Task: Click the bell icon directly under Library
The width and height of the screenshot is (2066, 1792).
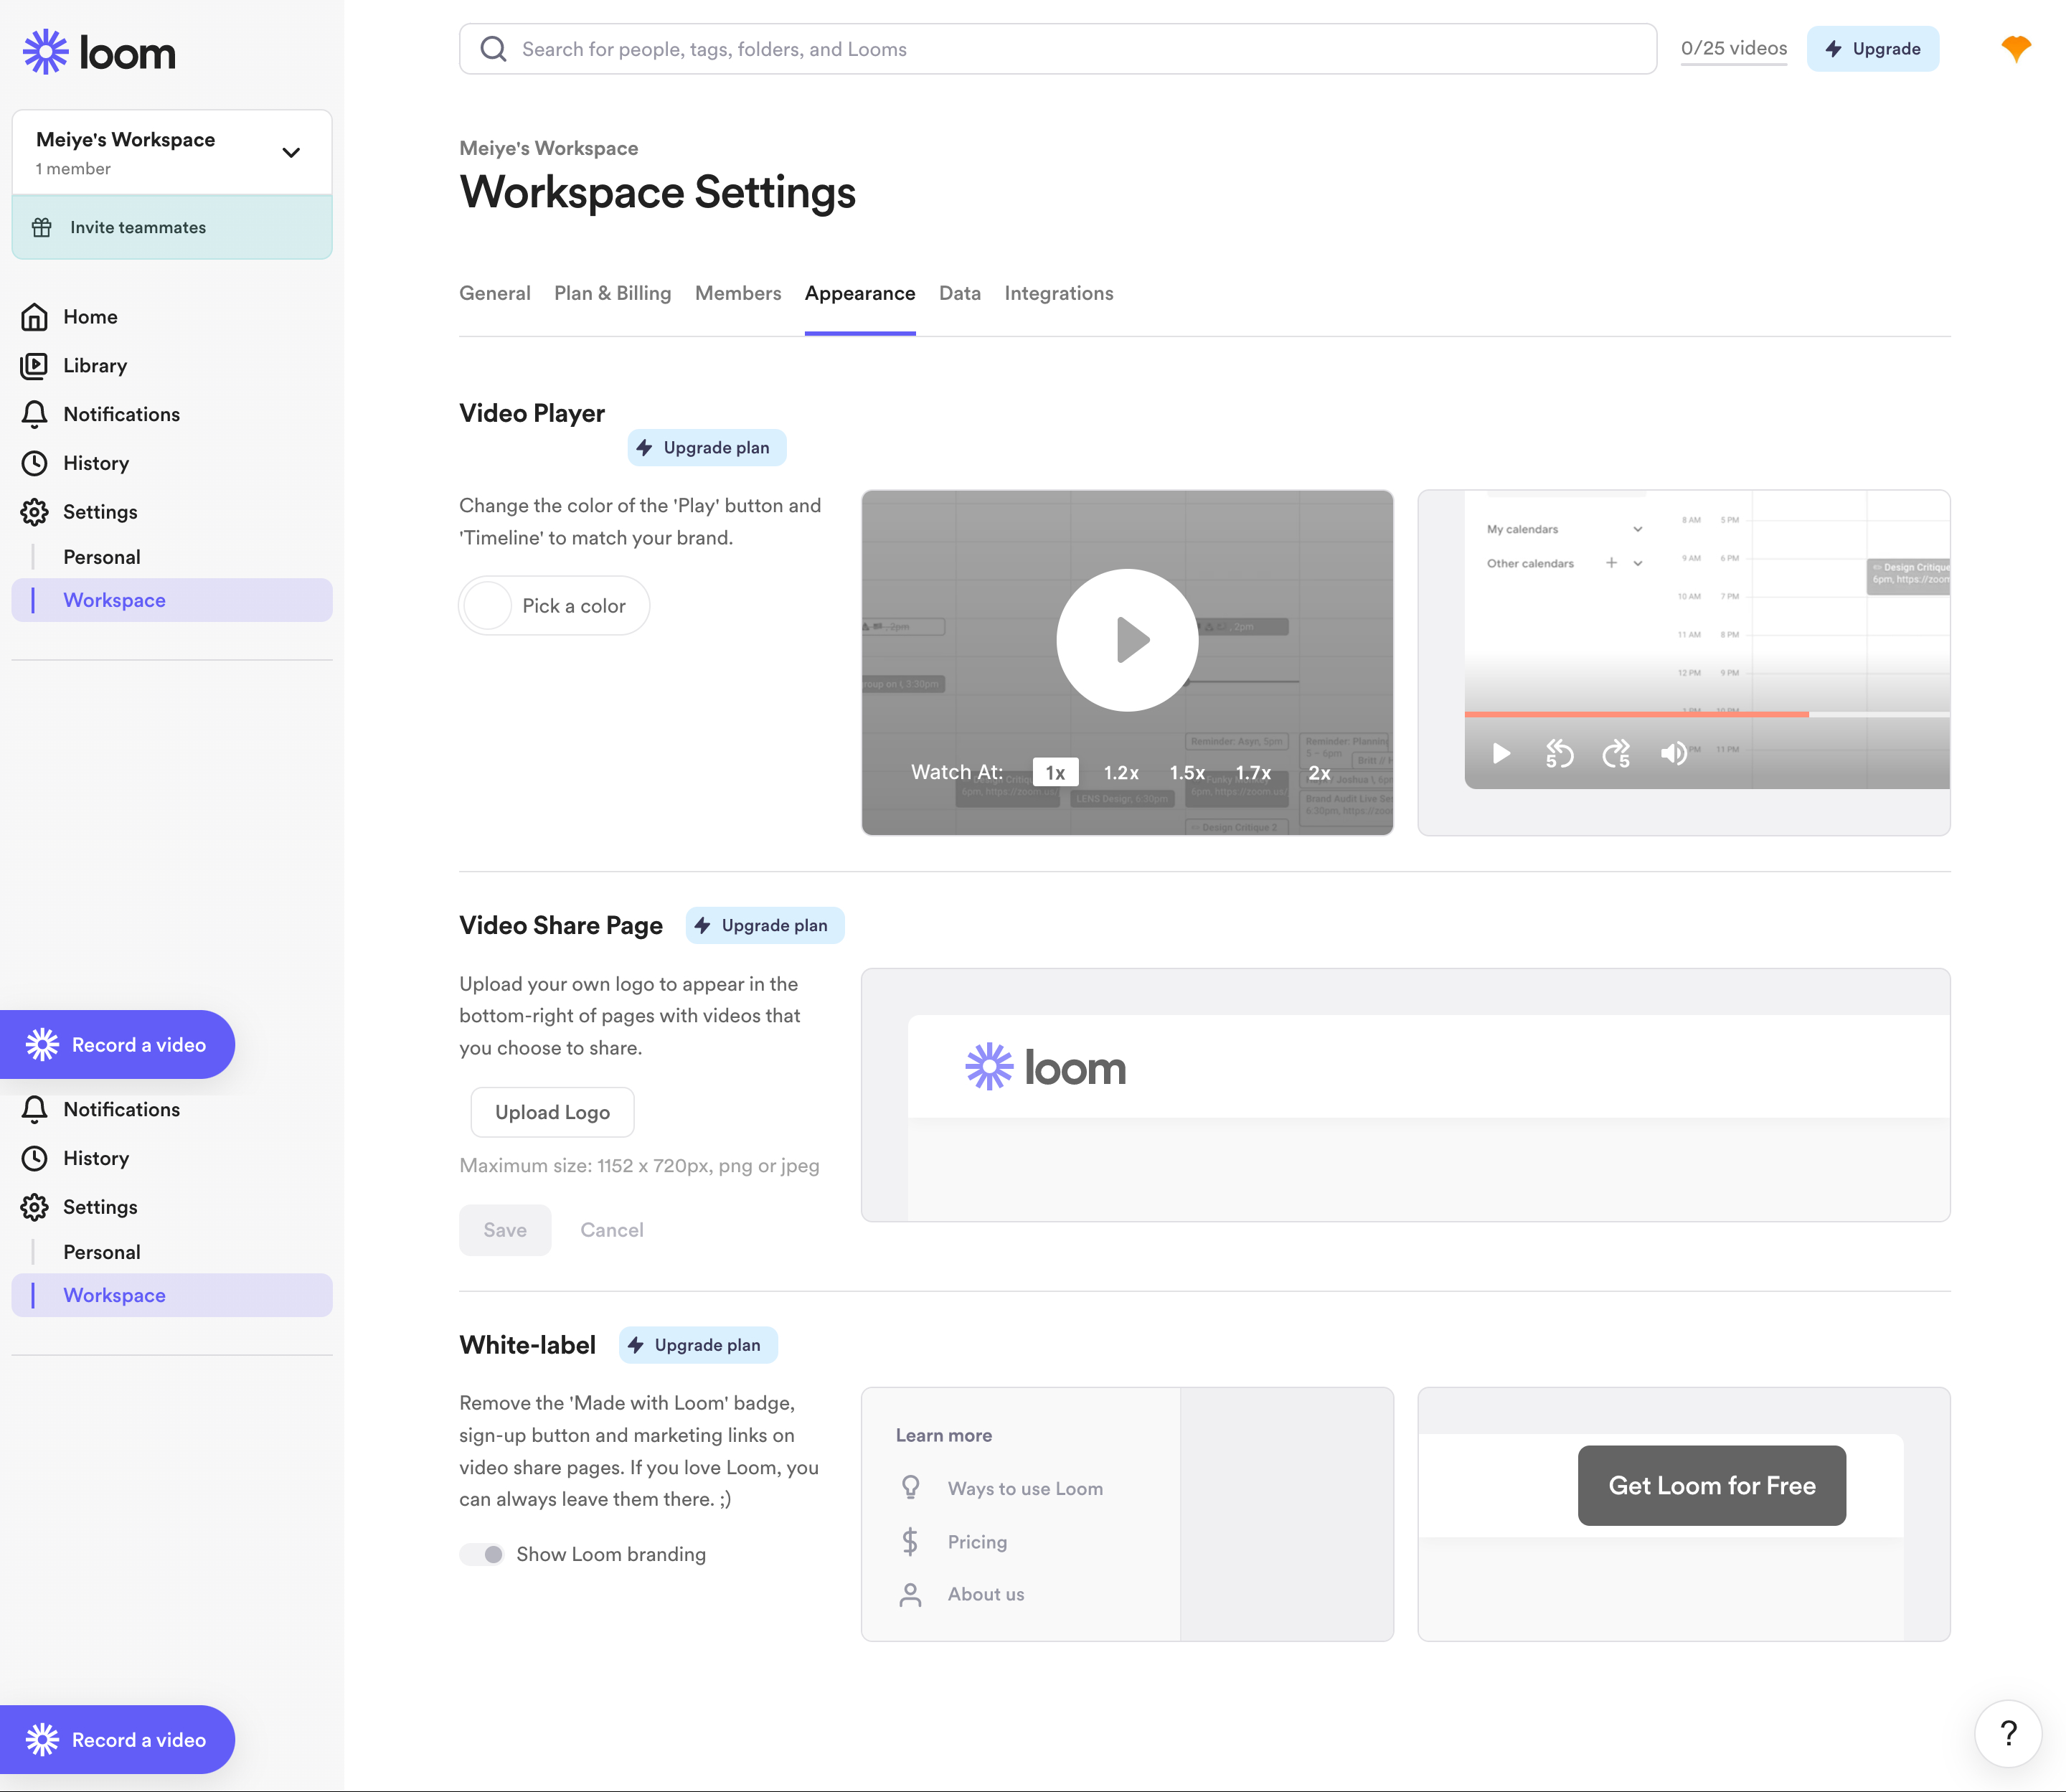Action: [x=35, y=414]
